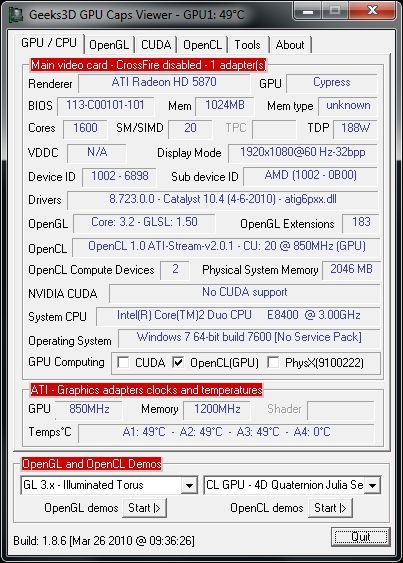The image size is (403, 563).
Task: Expand the GL 3.x Illuminated Torus dropdown
Action: click(x=189, y=485)
